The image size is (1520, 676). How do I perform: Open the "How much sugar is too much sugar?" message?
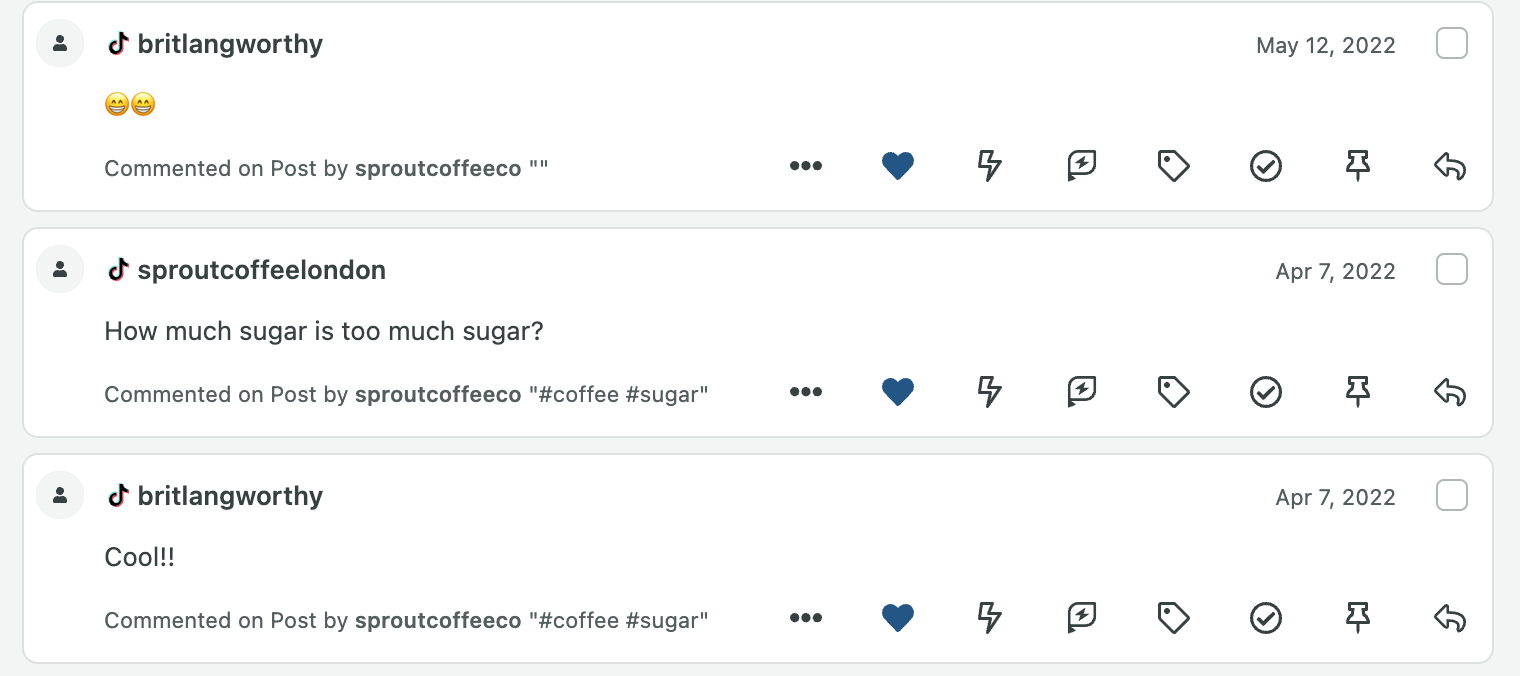(324, 331)
